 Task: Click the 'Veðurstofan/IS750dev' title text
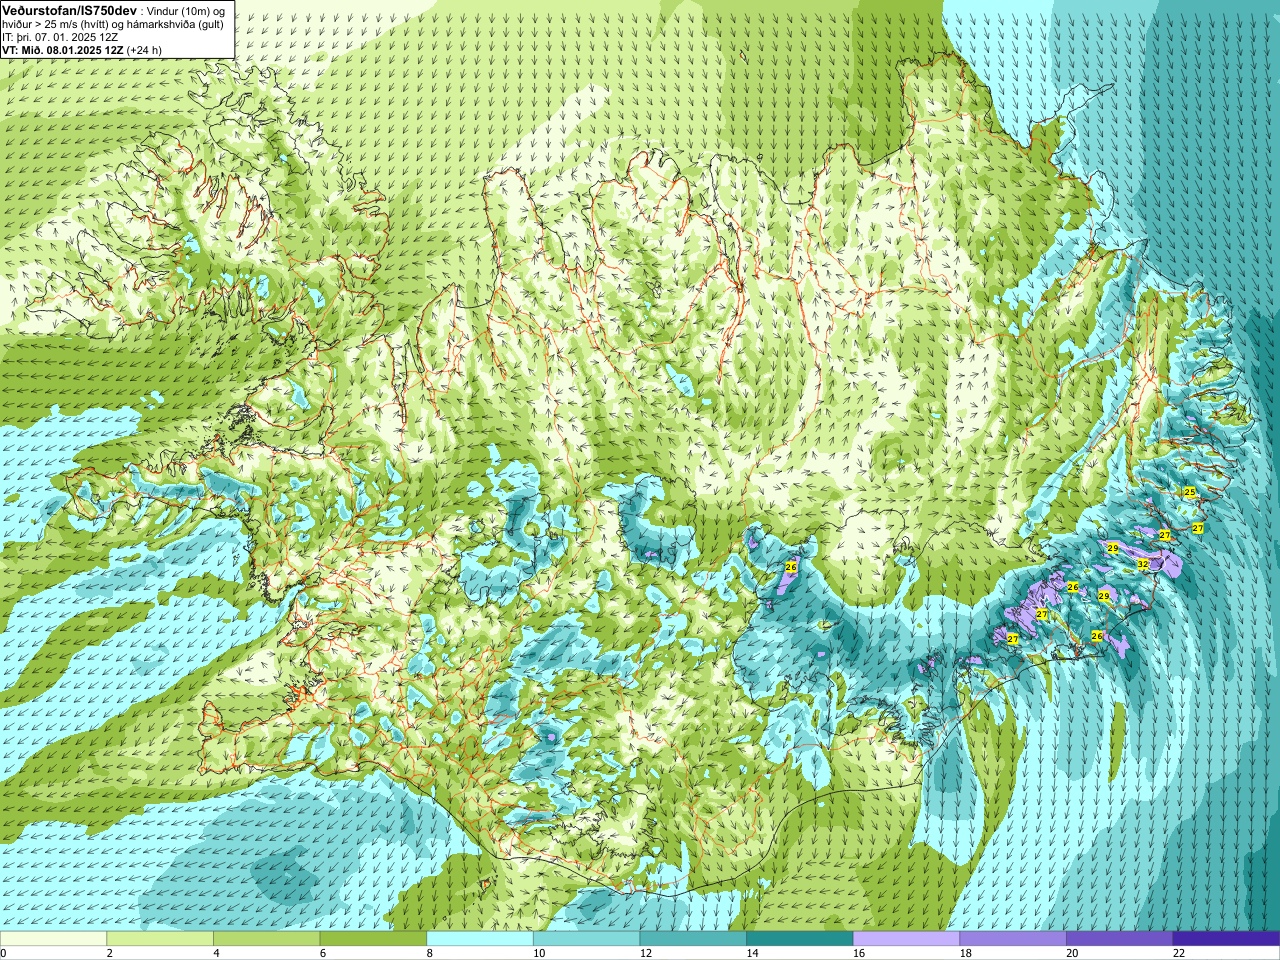tap(70, 9)
